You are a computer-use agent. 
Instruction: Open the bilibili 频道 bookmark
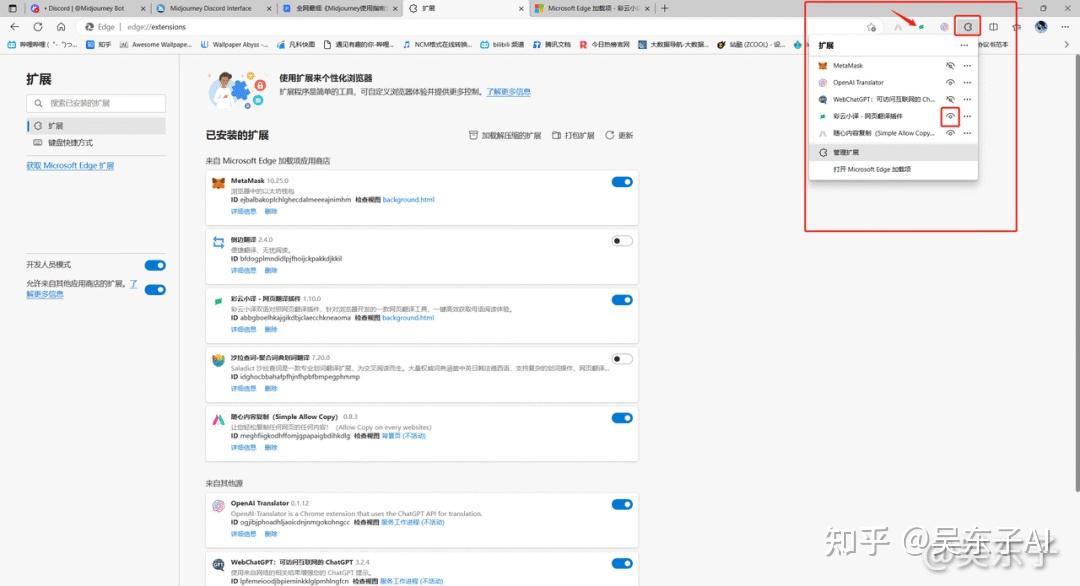[501, 44]
